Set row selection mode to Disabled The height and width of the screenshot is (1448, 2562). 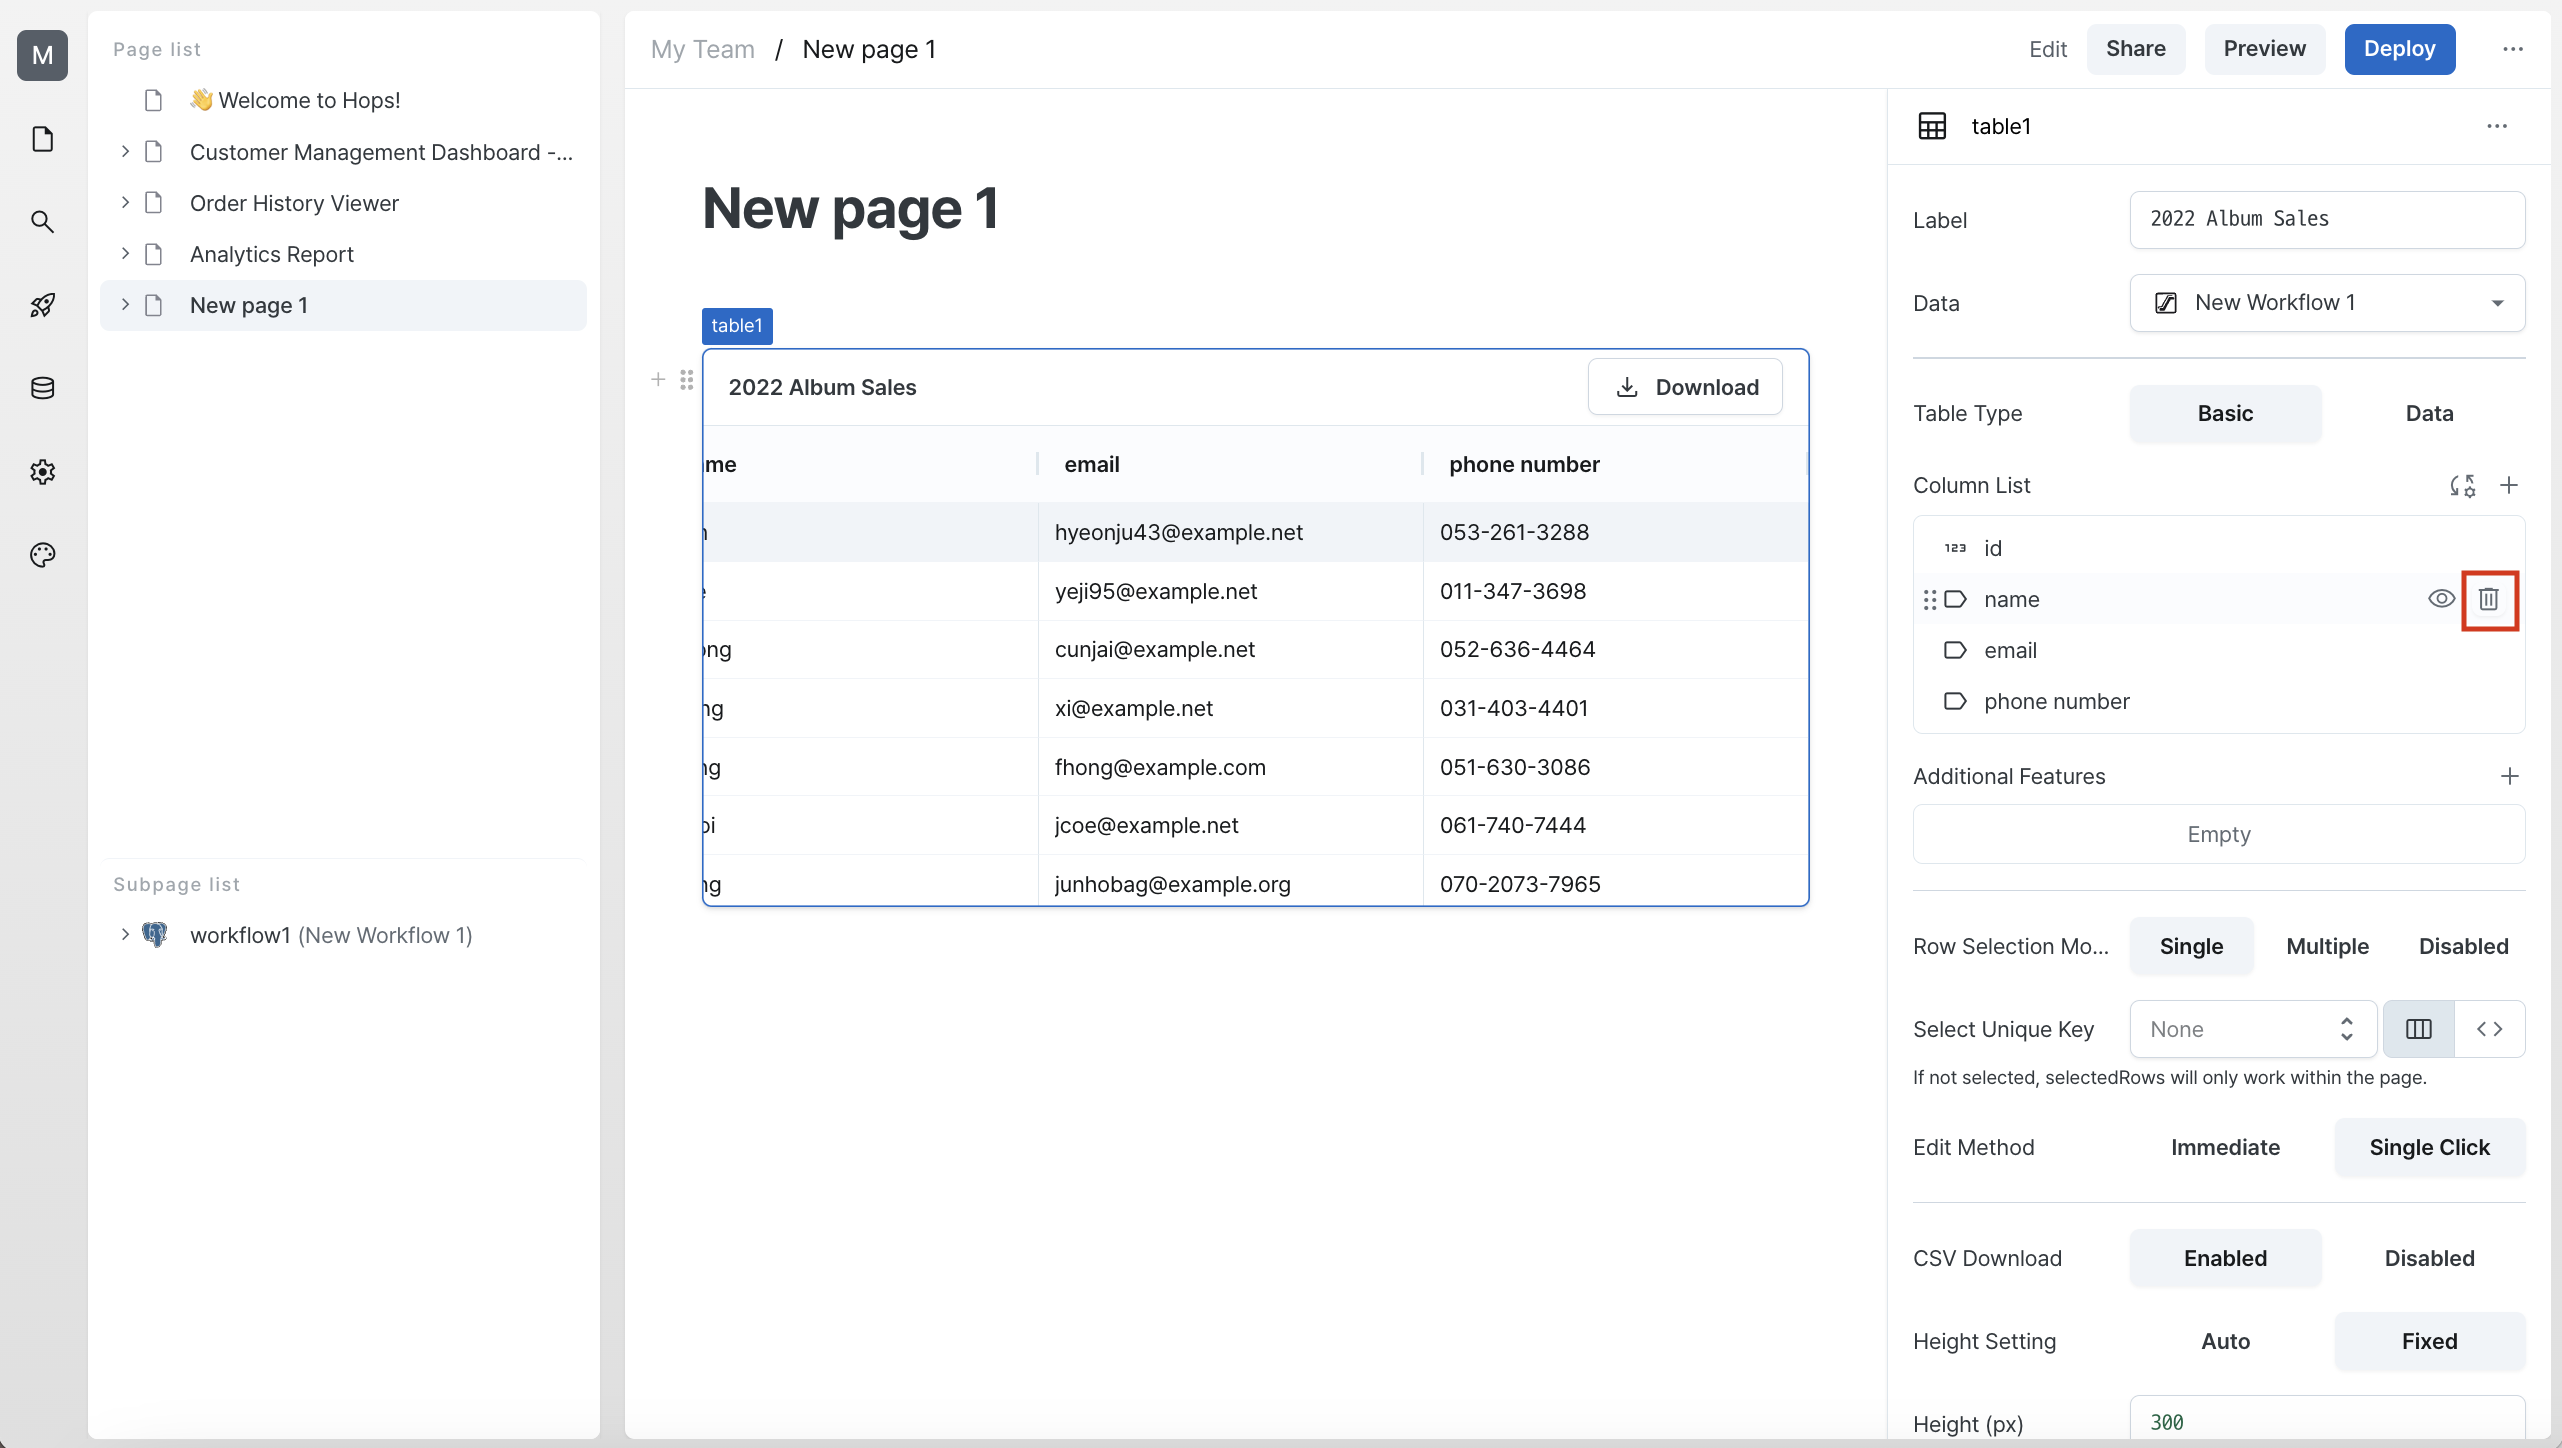pos(2463,946)
